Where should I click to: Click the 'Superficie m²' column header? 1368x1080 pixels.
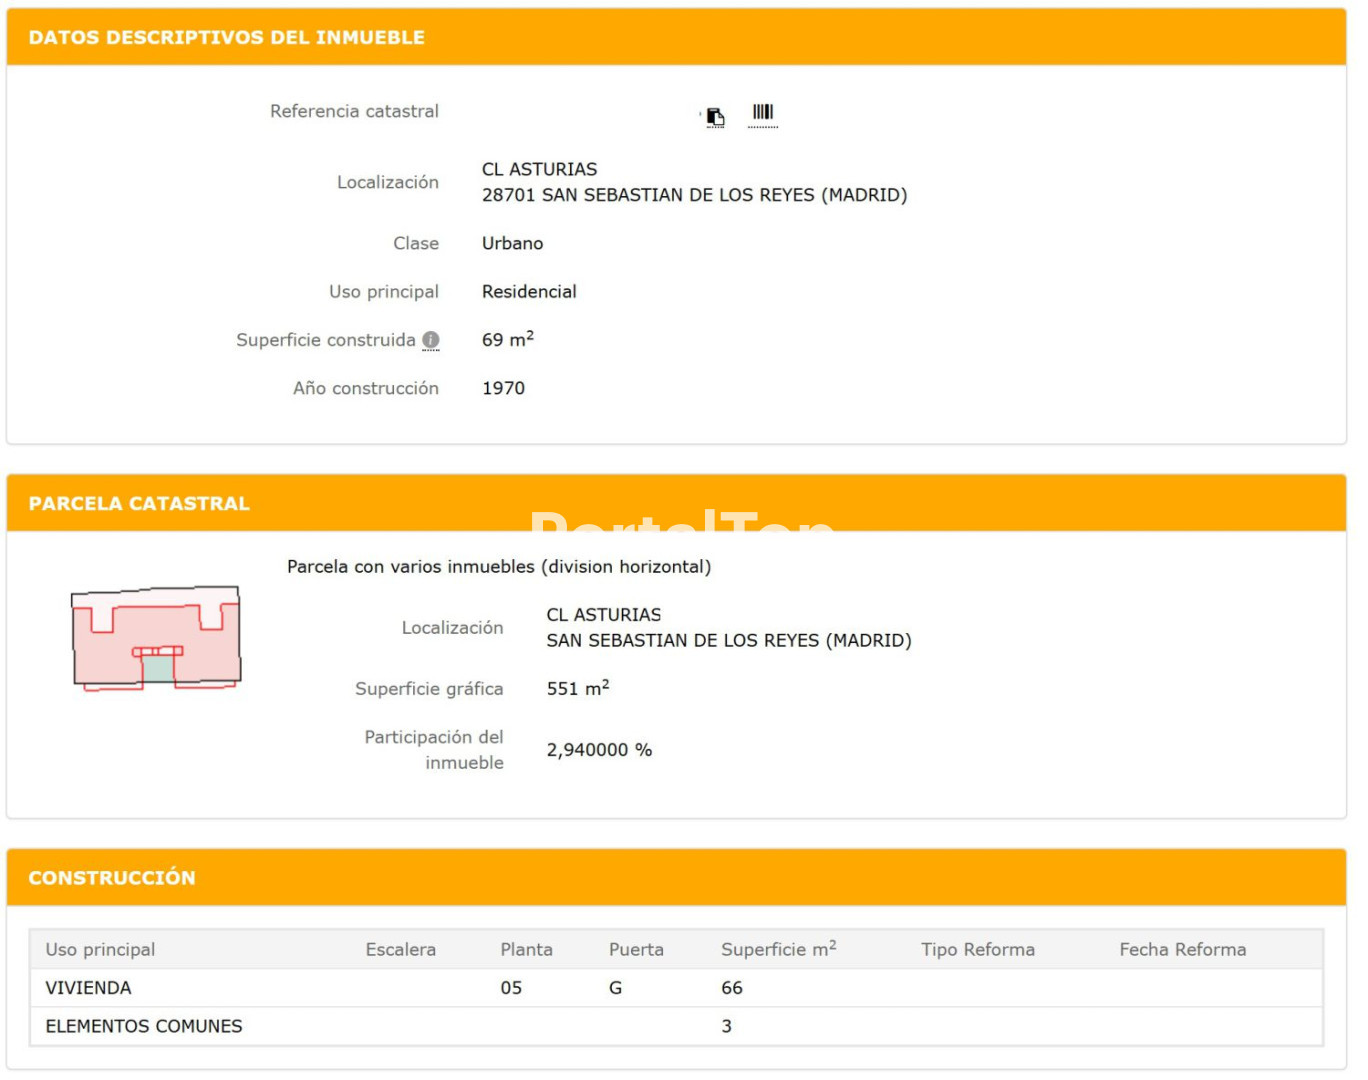coord(778,950)
